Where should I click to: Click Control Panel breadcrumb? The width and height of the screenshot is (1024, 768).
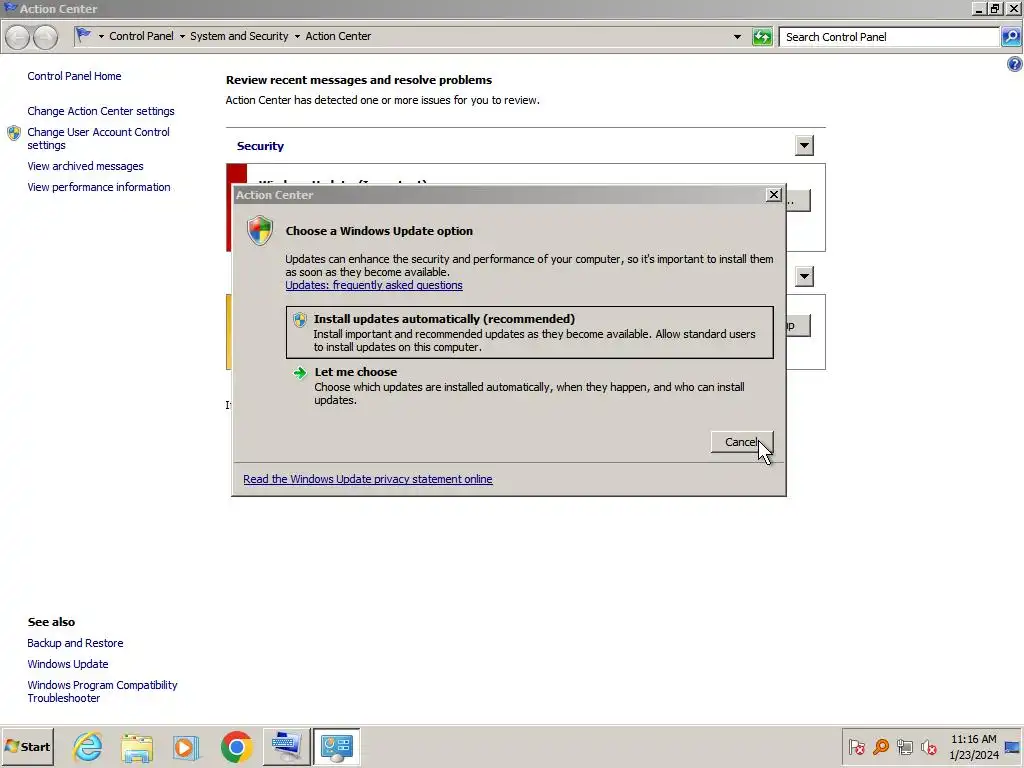[x=141, y=36]
